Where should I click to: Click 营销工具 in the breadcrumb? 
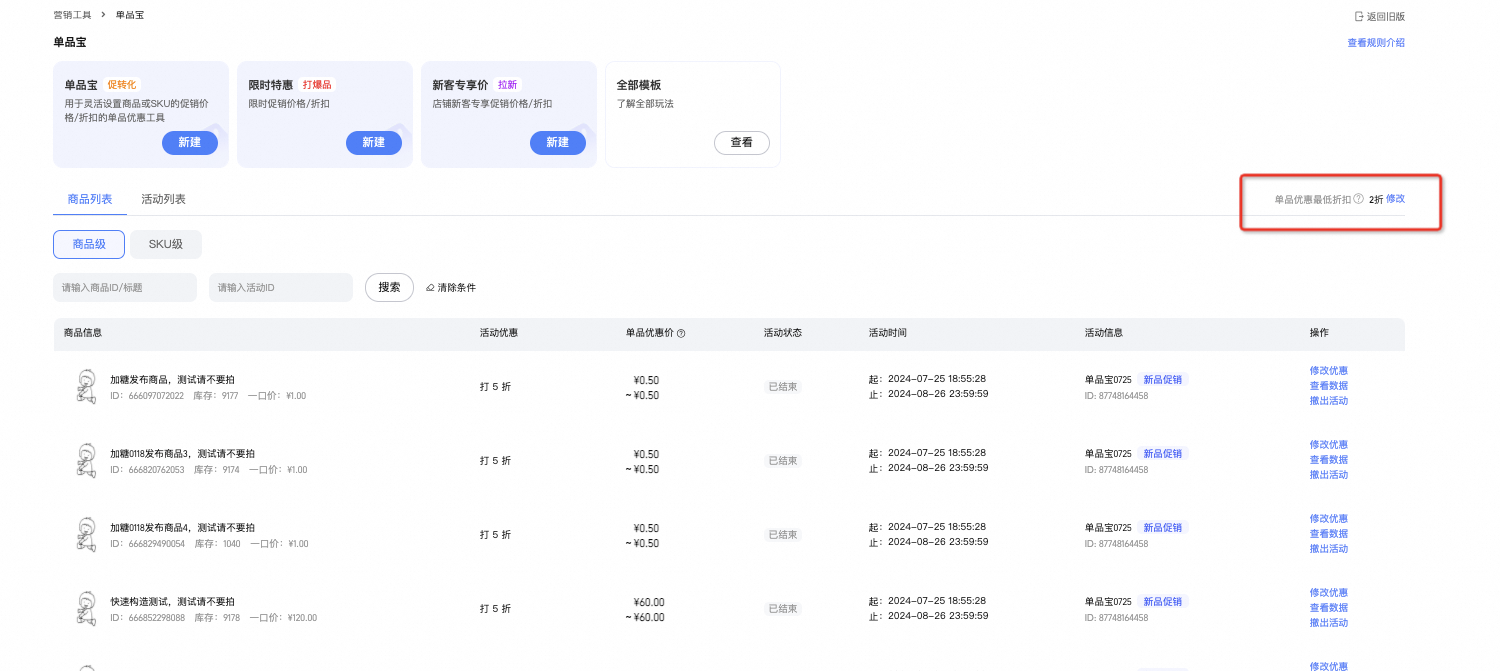click(x=72, y=15)
